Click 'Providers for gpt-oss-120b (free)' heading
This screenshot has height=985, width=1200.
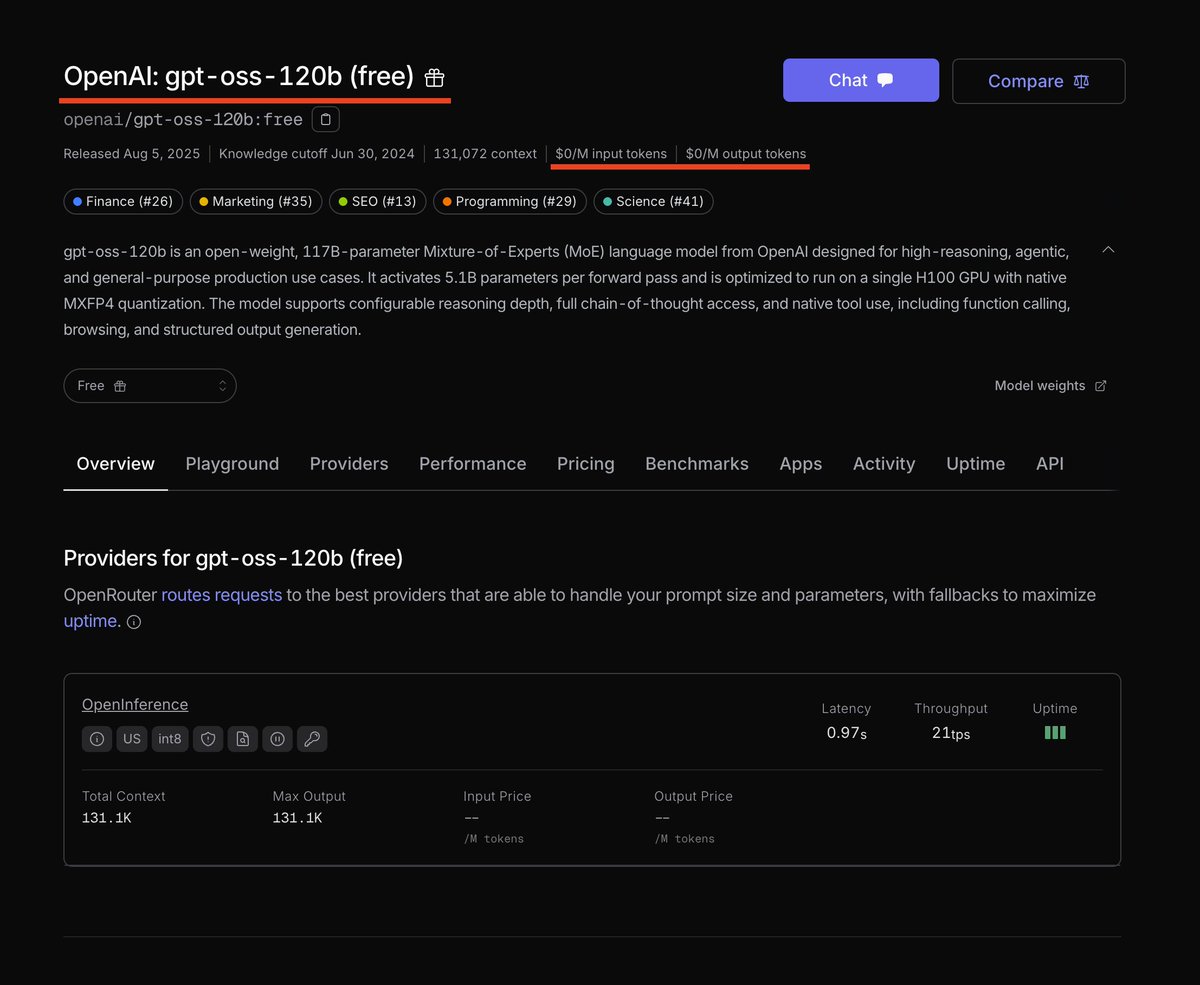tap(234, 558)
